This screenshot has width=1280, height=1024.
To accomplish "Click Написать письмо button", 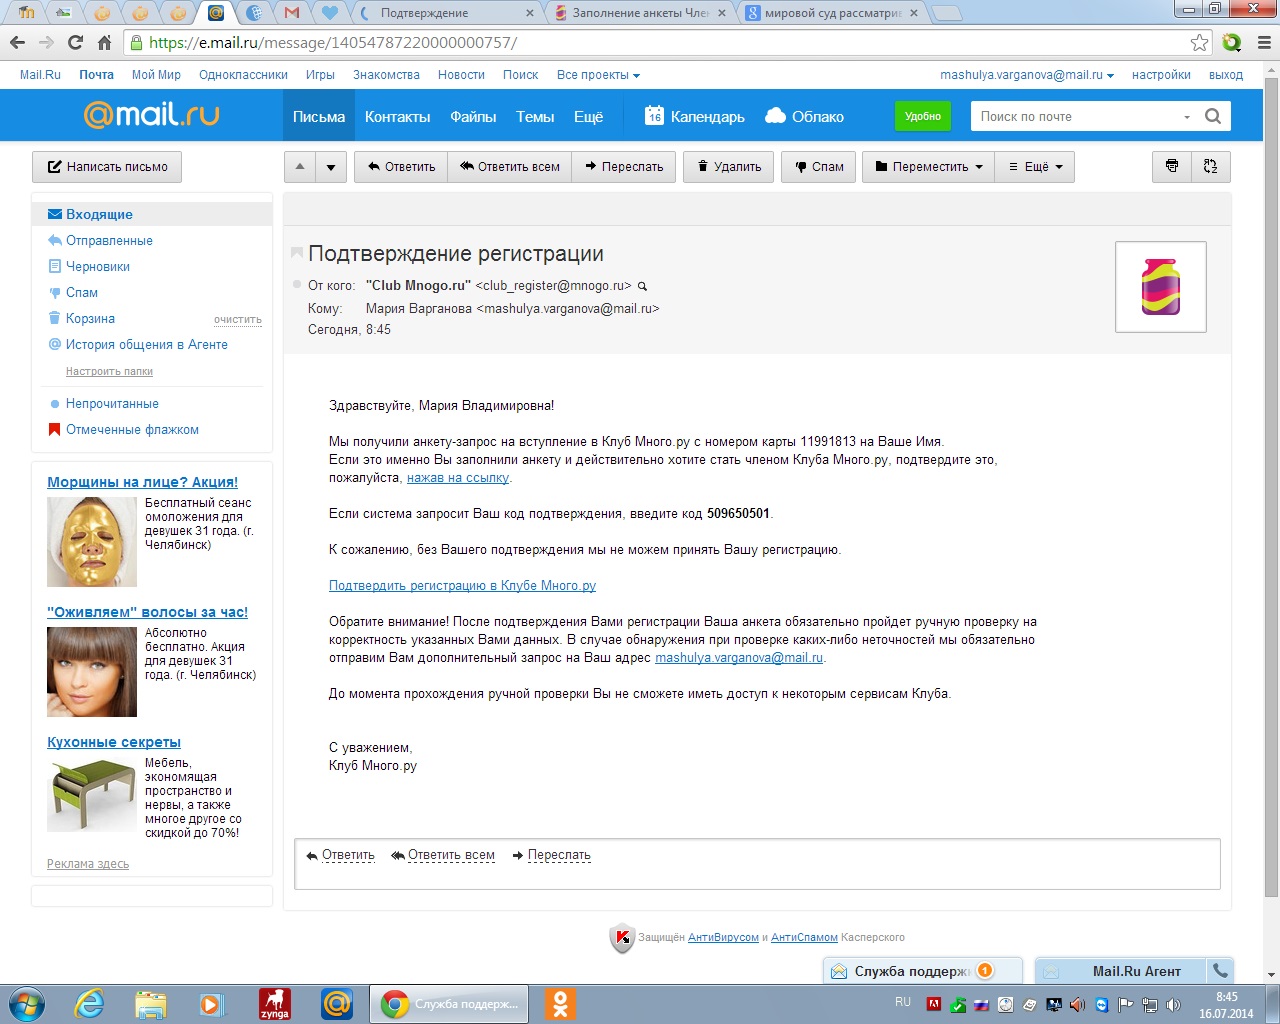I will [107, 167].
